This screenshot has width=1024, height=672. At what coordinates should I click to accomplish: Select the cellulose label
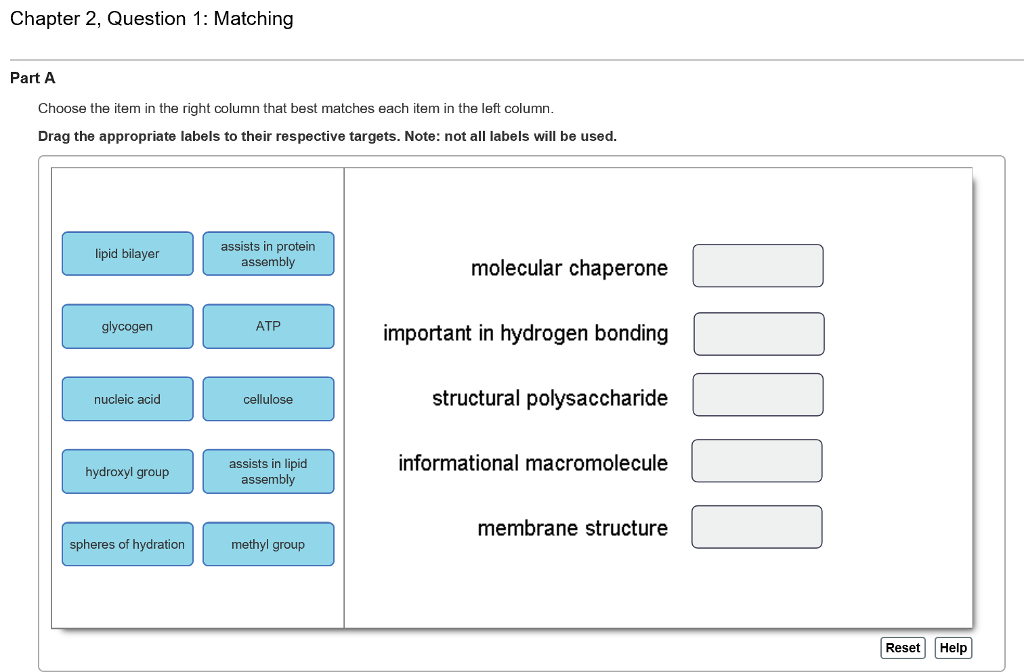click(x=268, y=398)
